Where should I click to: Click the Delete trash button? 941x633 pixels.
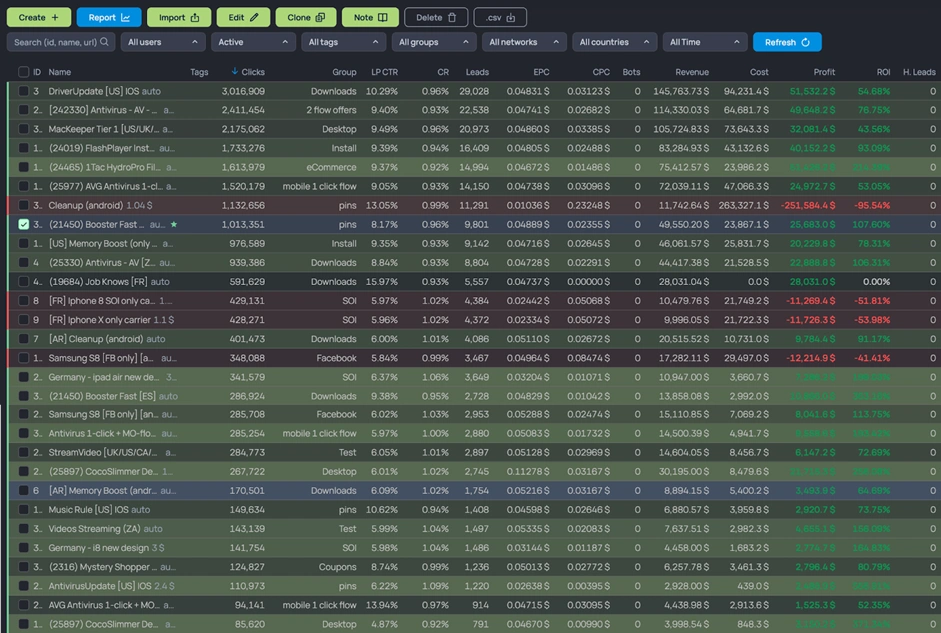pos(436,17)
